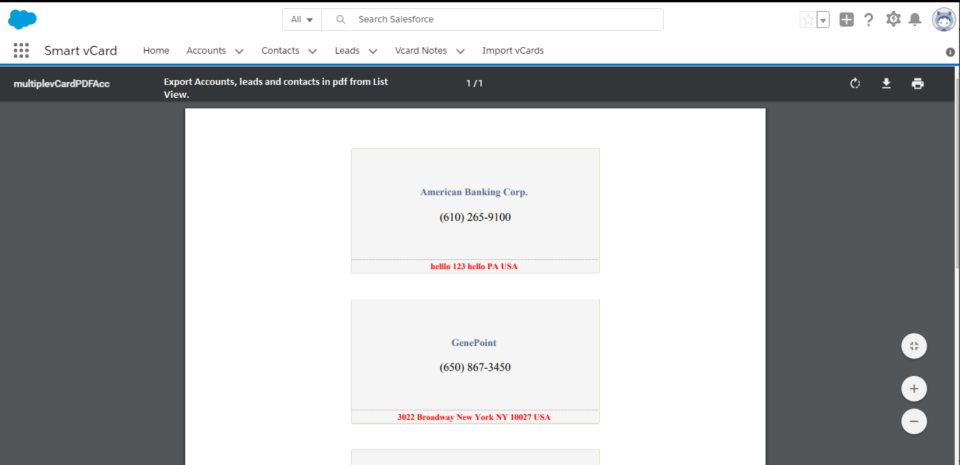
Task: Open the notifications bell
Action: [x=915, y=20]
